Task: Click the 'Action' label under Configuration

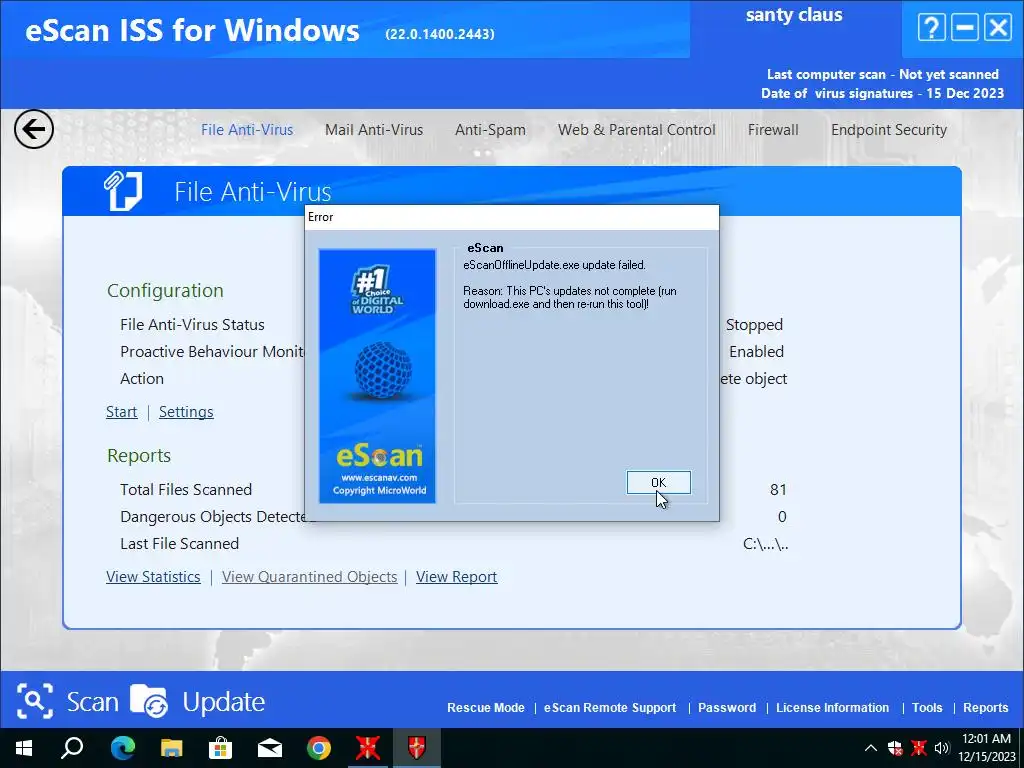Action: tap(142, 379)
